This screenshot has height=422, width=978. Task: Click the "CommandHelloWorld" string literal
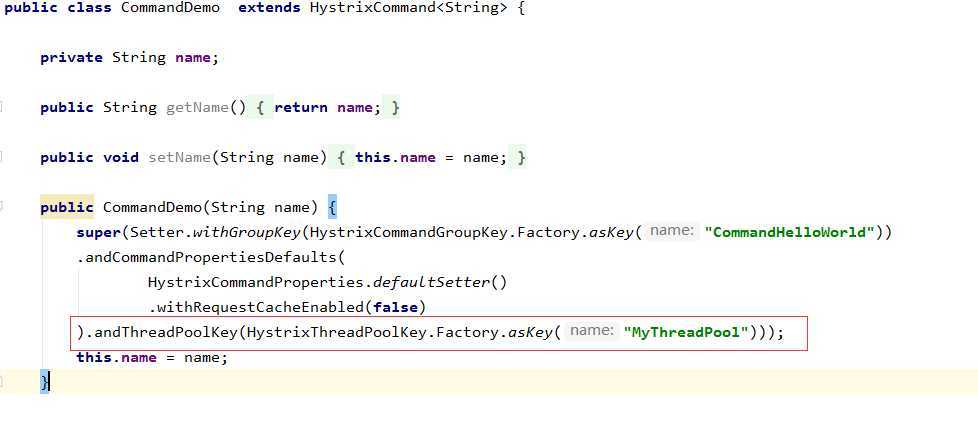(x=790, y=233)
